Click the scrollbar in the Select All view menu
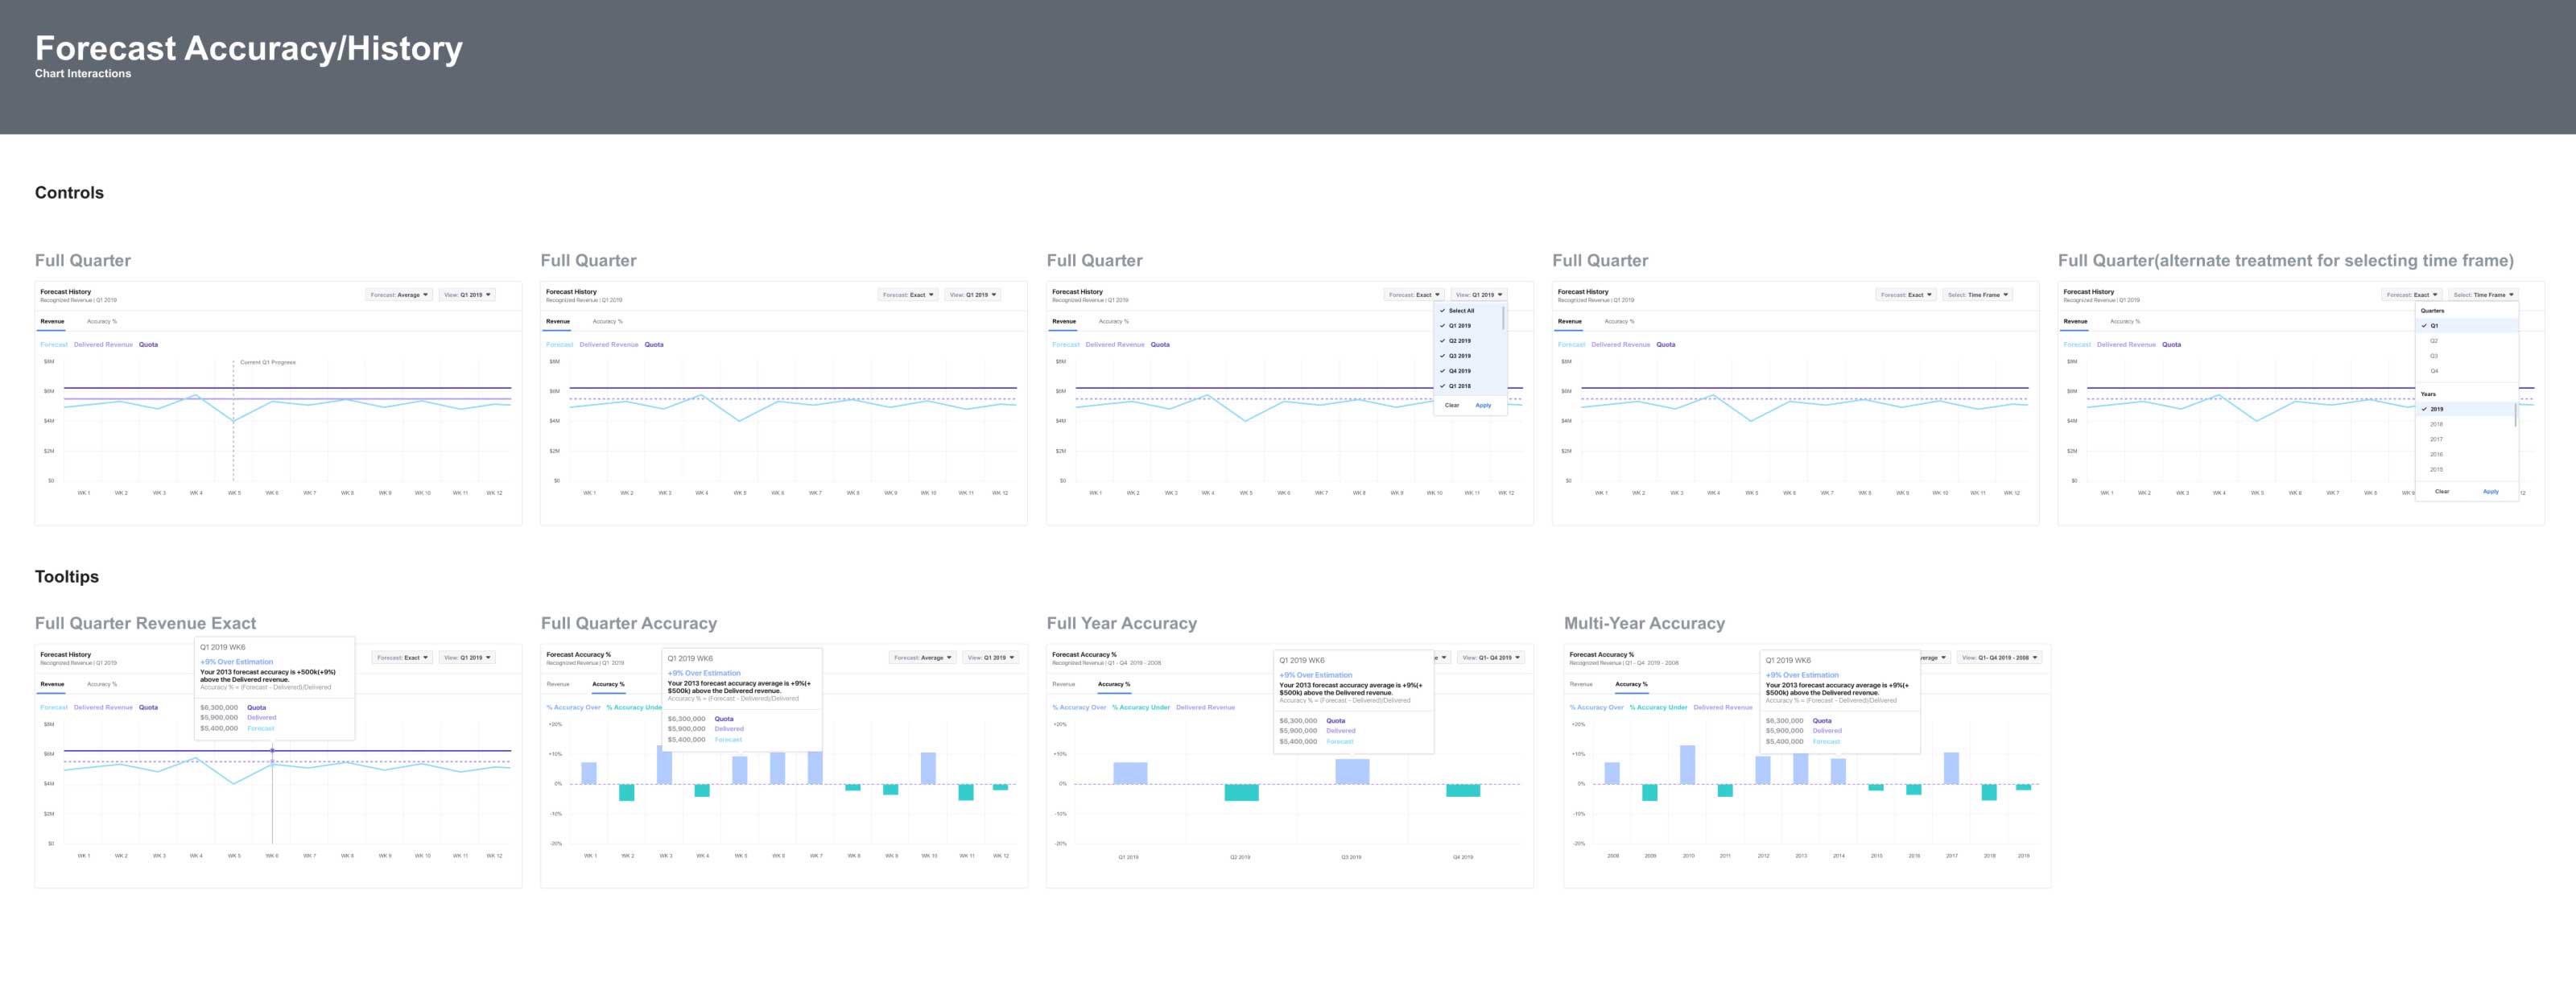 (1503, 318)
